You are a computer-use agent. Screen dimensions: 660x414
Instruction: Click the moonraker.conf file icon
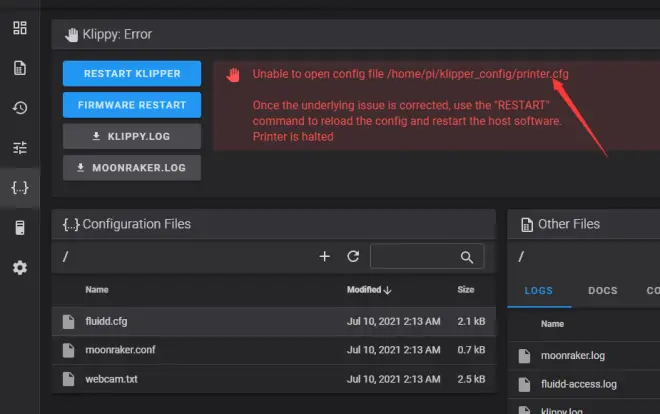click(x=68, y=350)
